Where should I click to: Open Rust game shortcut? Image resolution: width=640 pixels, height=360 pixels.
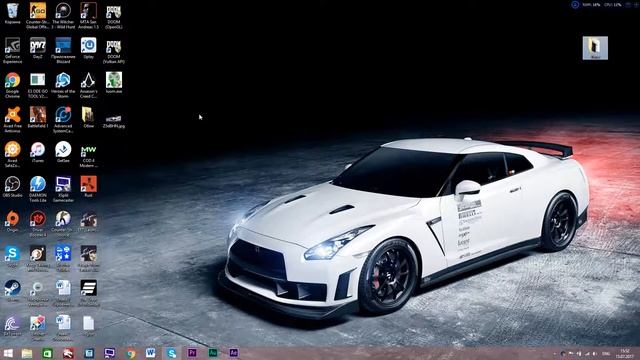[89, 187]
